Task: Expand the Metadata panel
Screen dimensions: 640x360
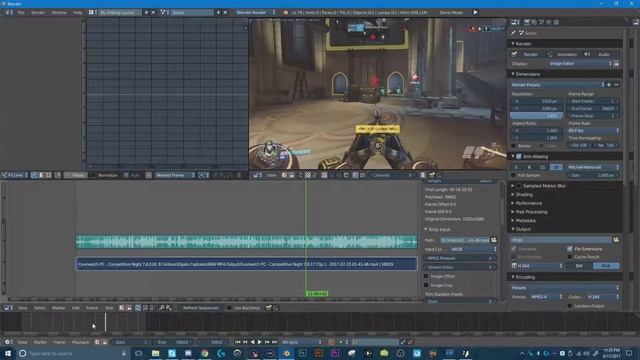Action: [x=525, y=220]
